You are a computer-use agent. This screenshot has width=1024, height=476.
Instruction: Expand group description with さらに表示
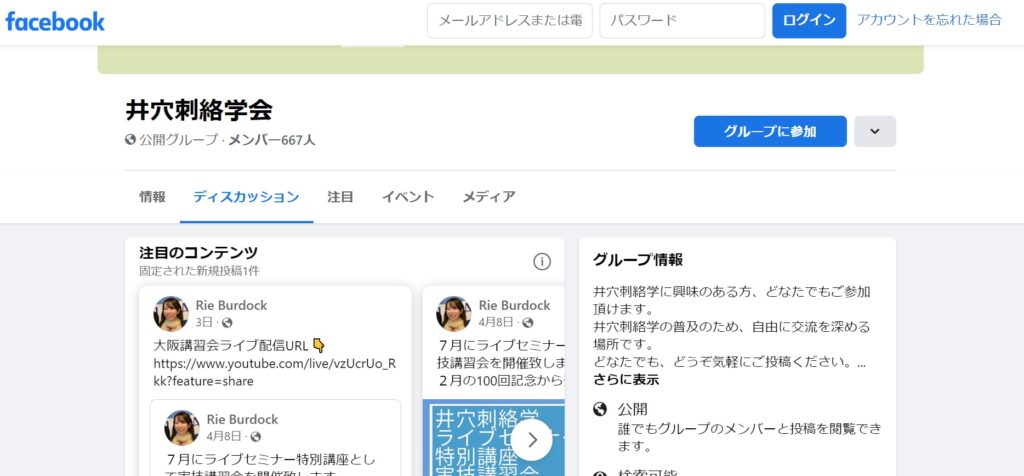(626, 379)
